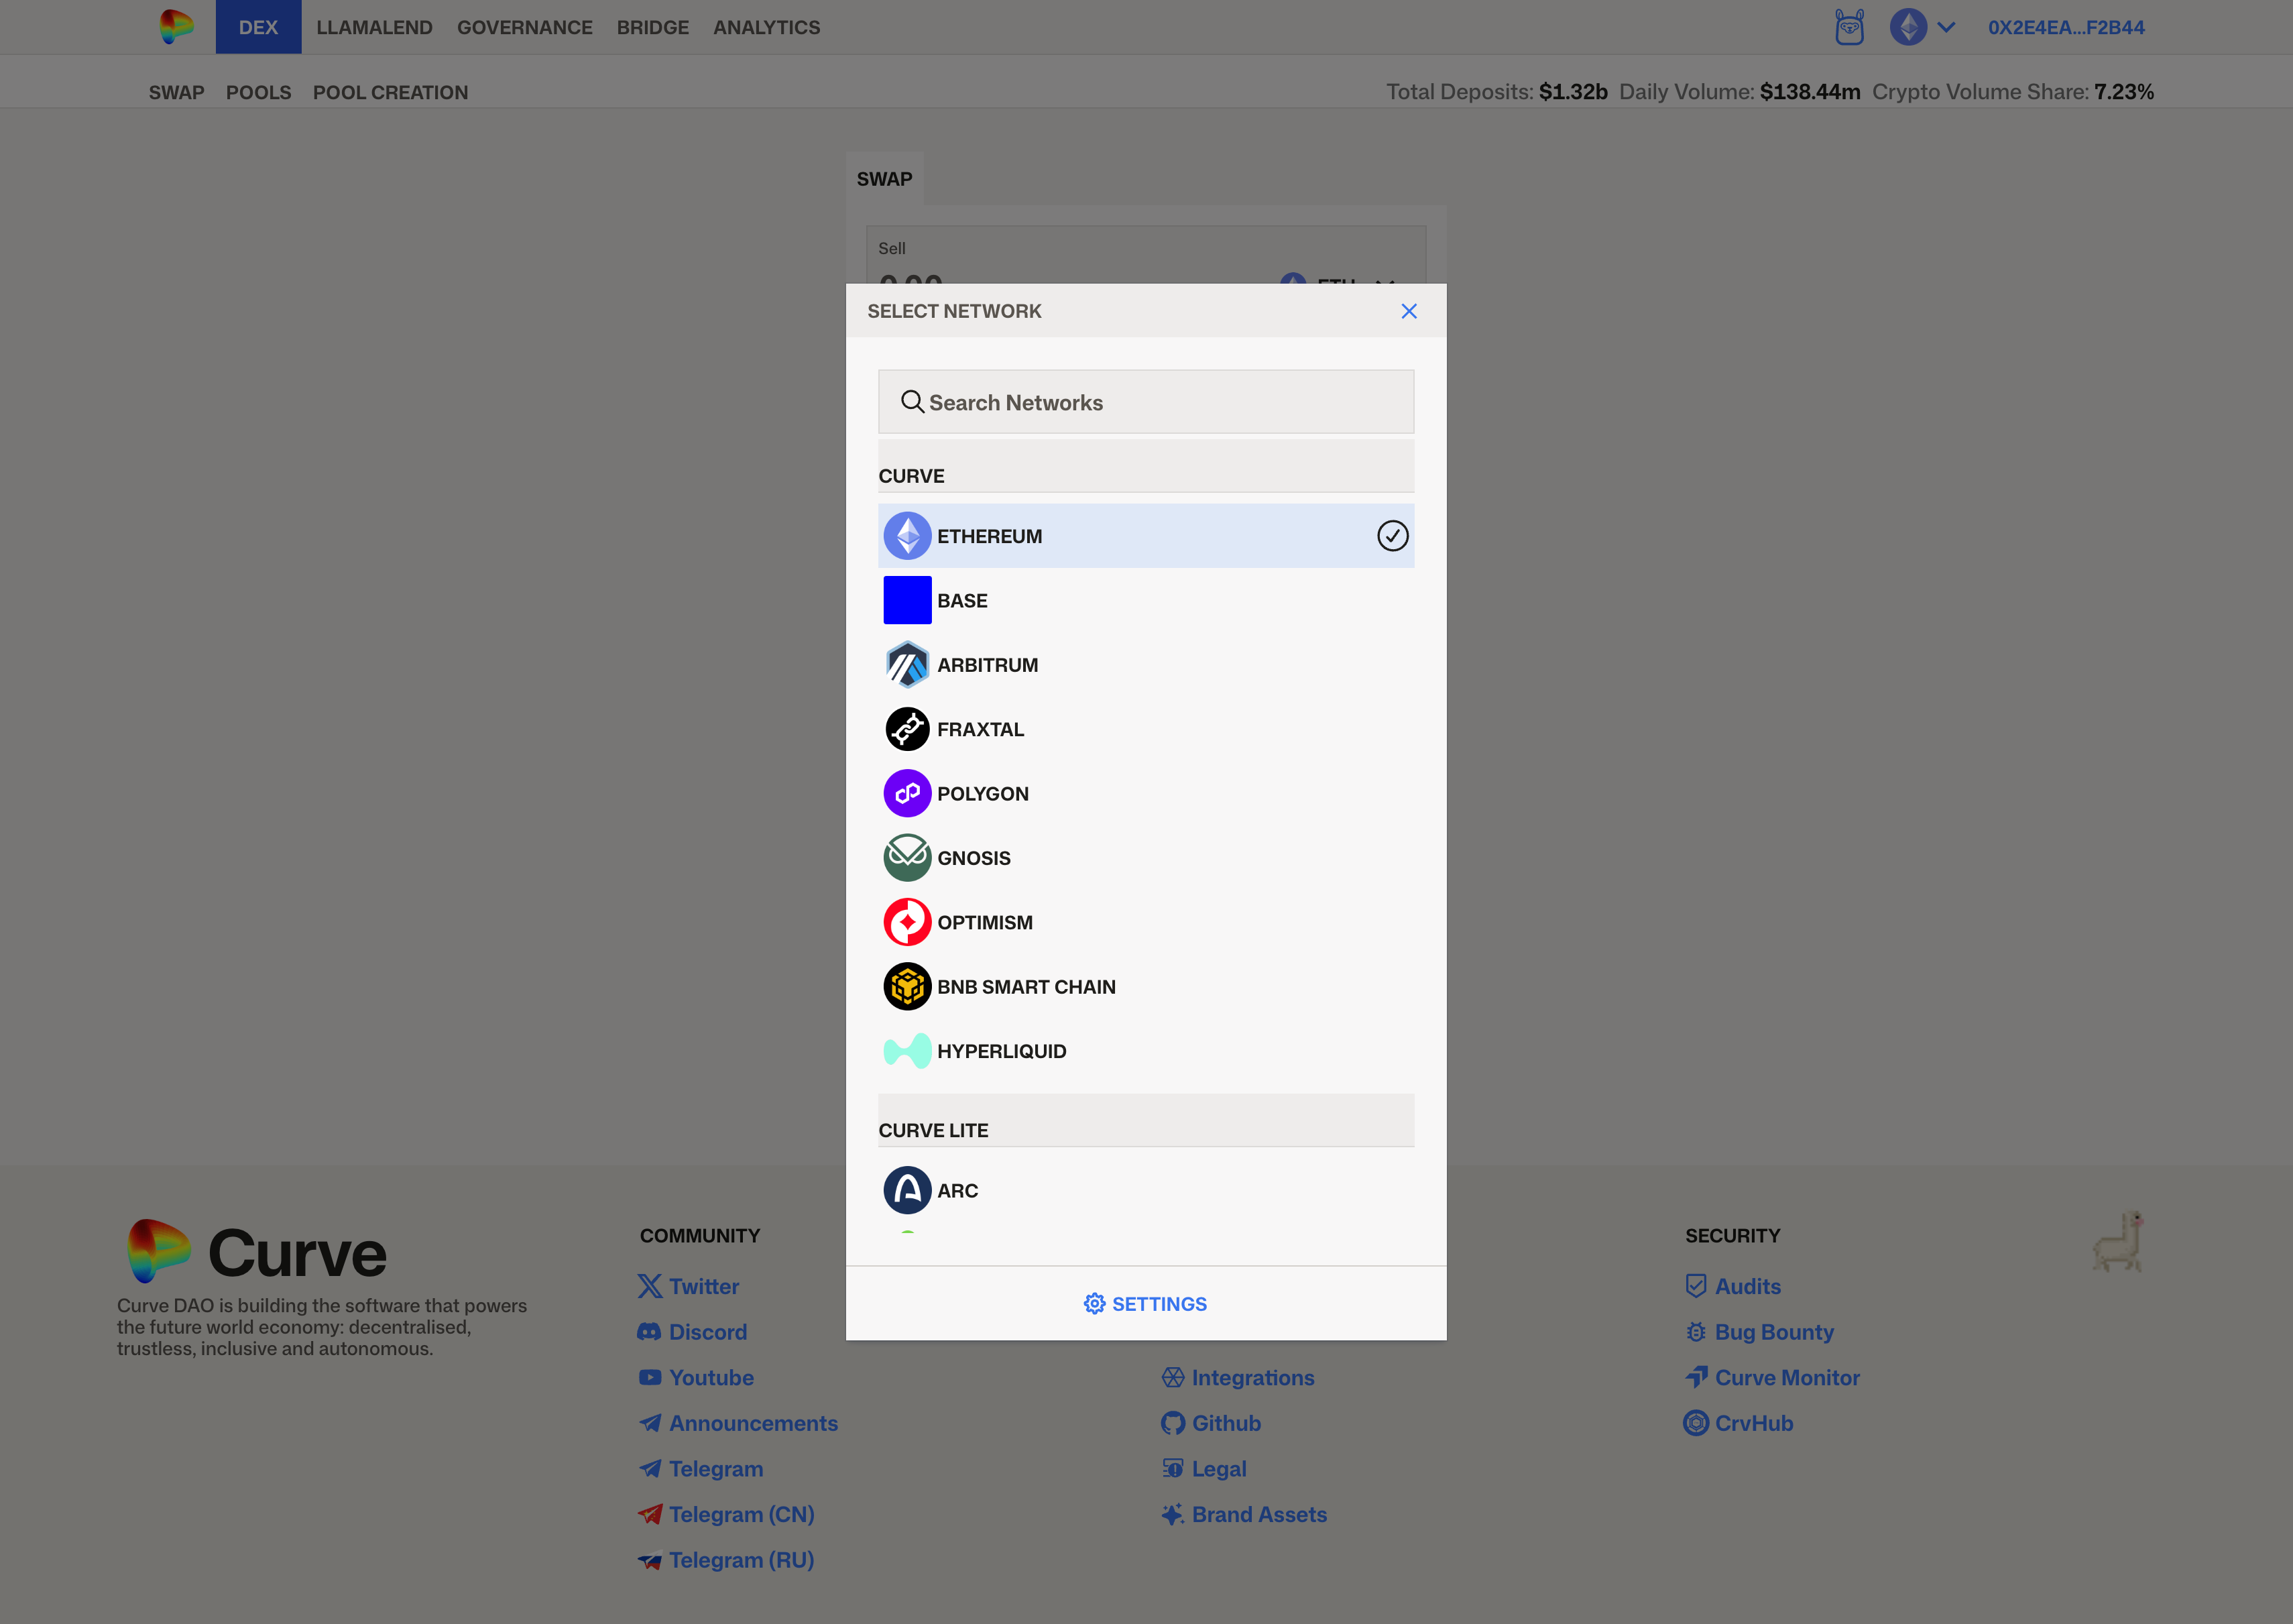2293x1624 pixels.
Task: Choose the Gnosis network icon
Action: tap(907, 858)
